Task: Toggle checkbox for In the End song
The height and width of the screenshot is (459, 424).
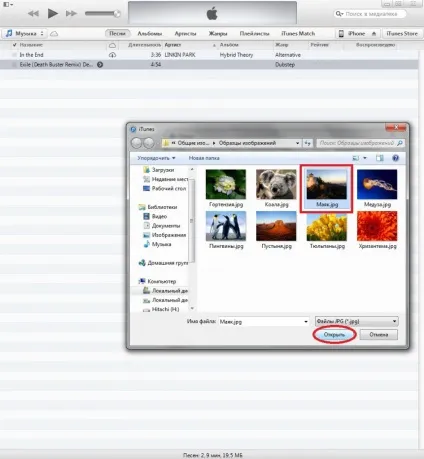Action: click(x=14, y=55)
